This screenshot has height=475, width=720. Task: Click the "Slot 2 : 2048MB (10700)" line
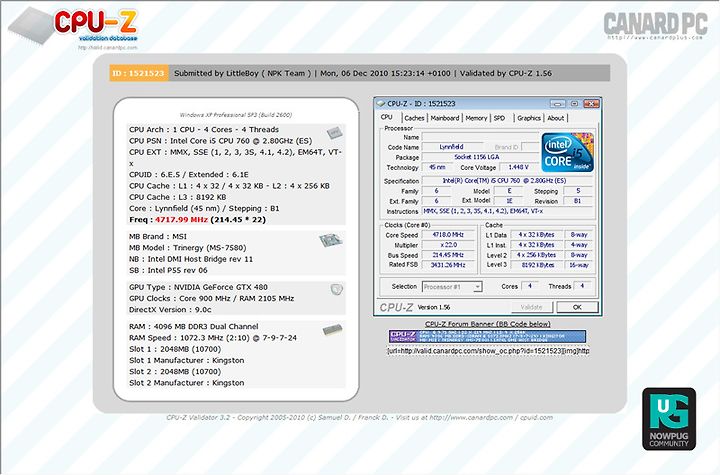click(175, 372)
